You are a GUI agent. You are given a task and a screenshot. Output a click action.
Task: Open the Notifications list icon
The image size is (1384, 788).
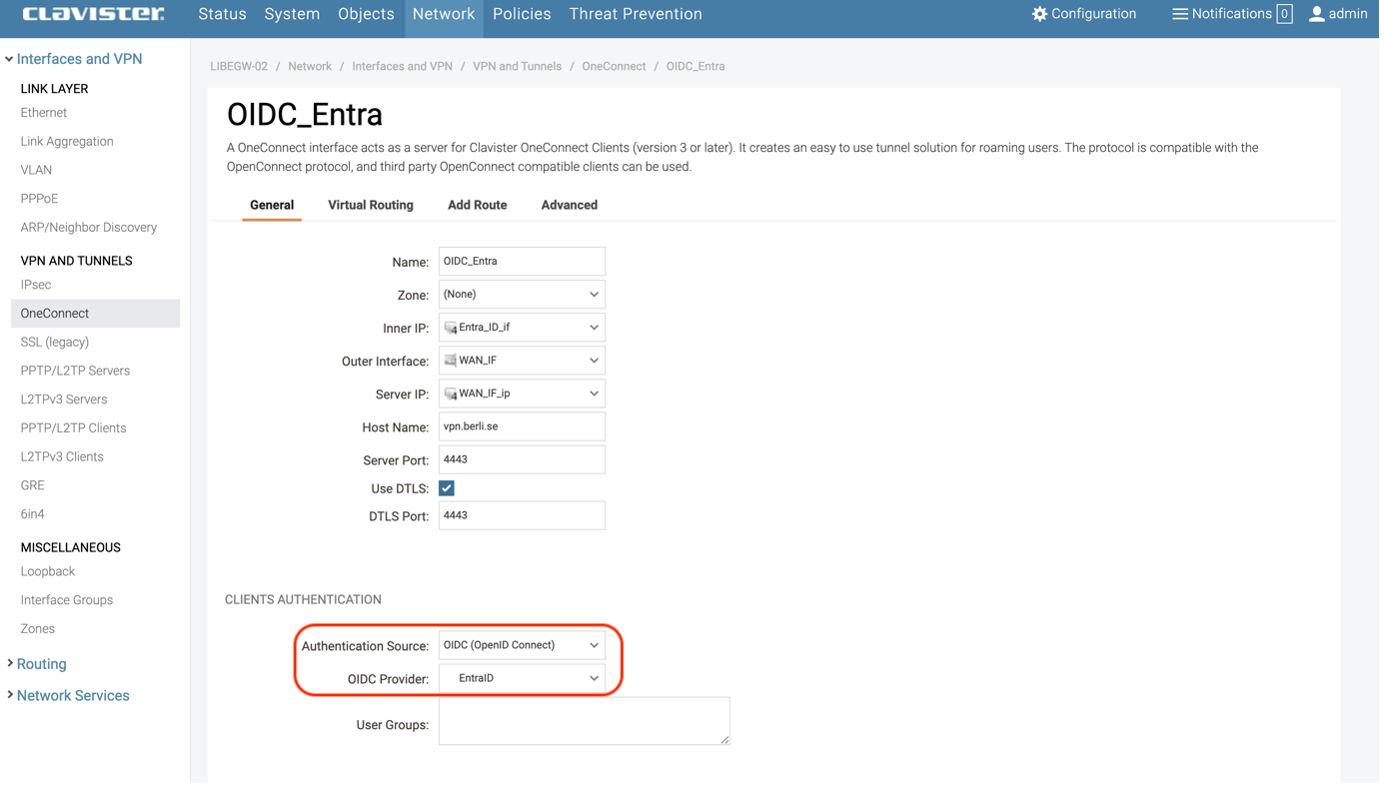tap(1180, 14)
